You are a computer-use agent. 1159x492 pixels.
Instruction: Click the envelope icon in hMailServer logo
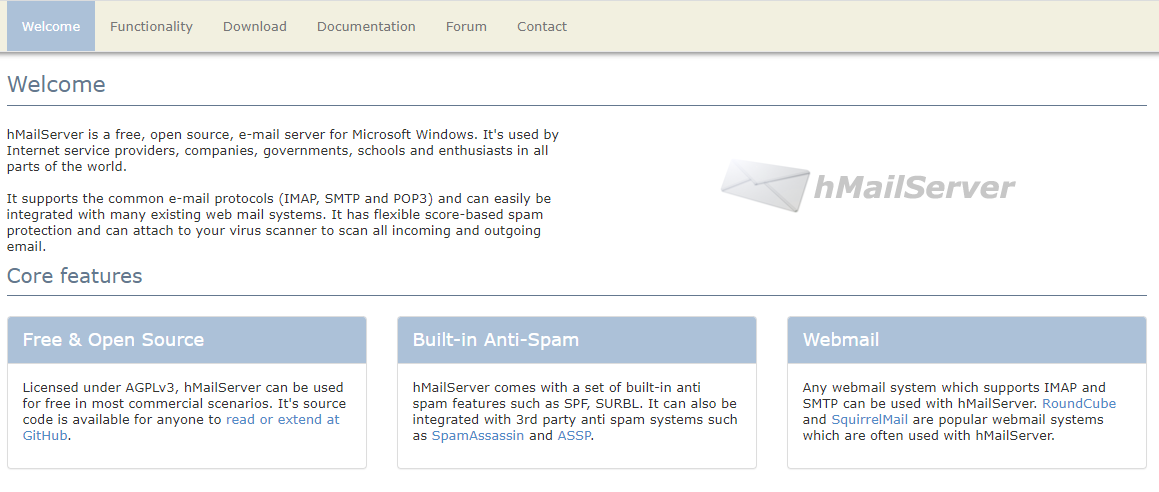click(765, 185)
